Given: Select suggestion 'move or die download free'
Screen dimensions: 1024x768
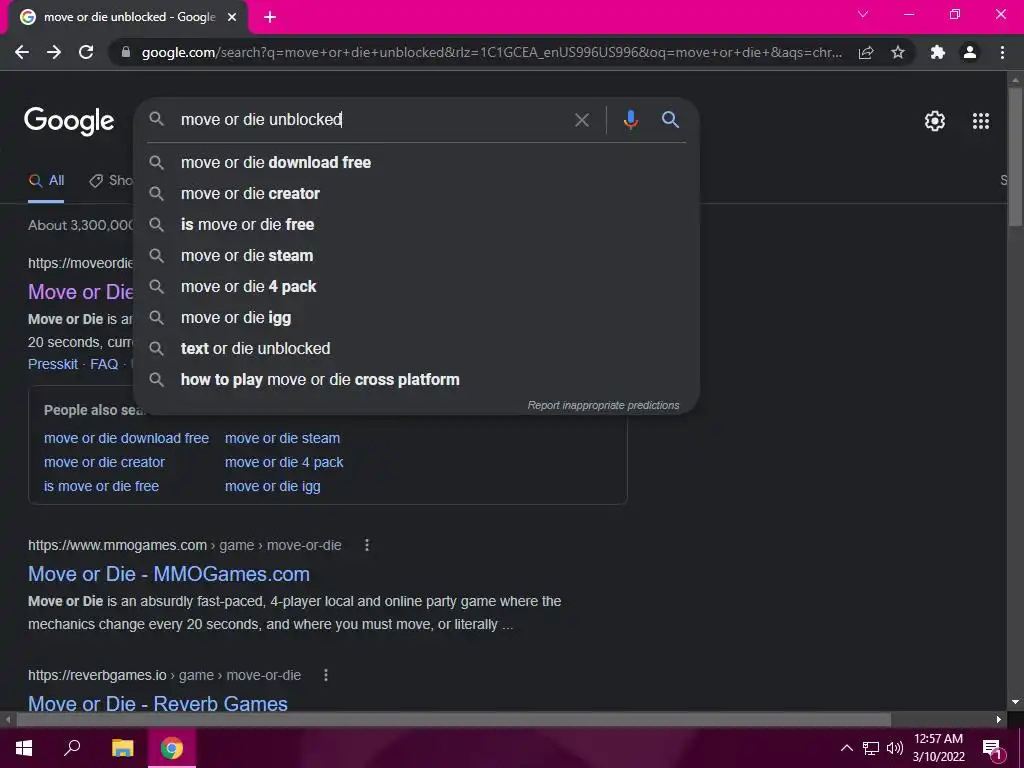Looking at the screenshot, I should point(416,163).
